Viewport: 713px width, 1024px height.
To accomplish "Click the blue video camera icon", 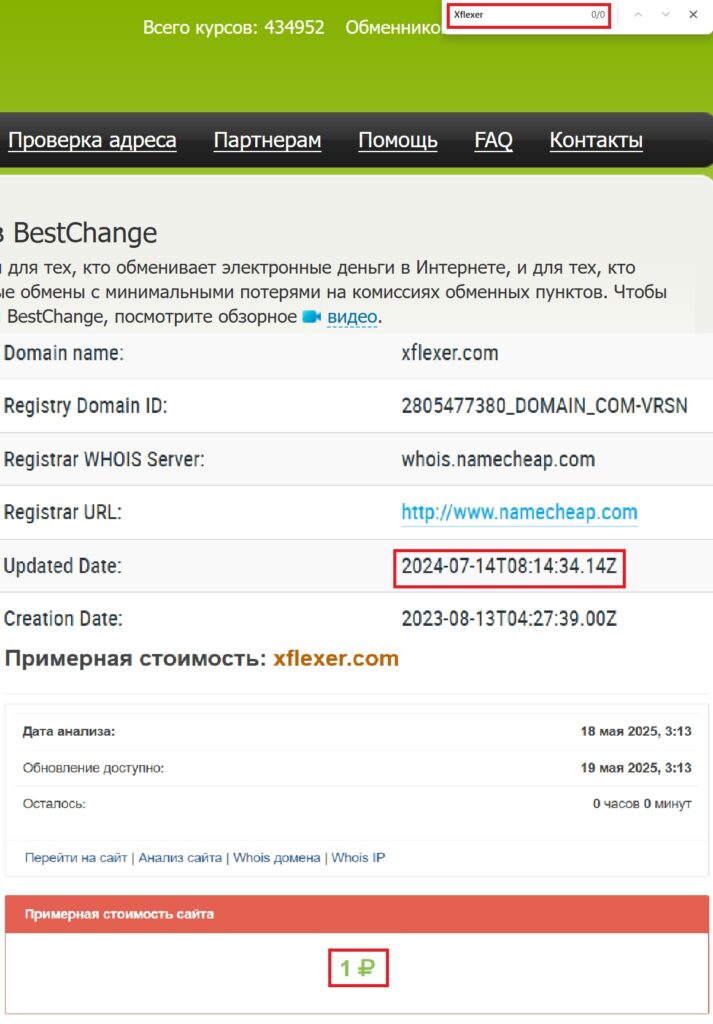I will 311,317.
